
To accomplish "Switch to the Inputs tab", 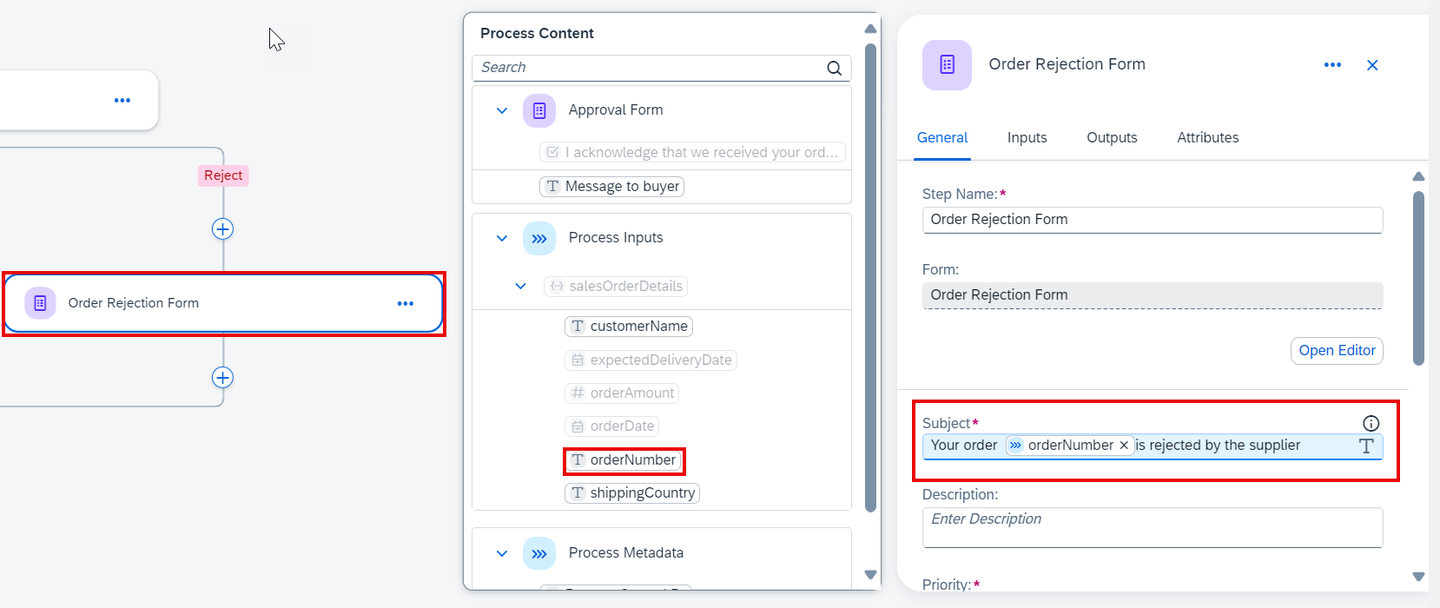I will click(x=1027, y=138).
